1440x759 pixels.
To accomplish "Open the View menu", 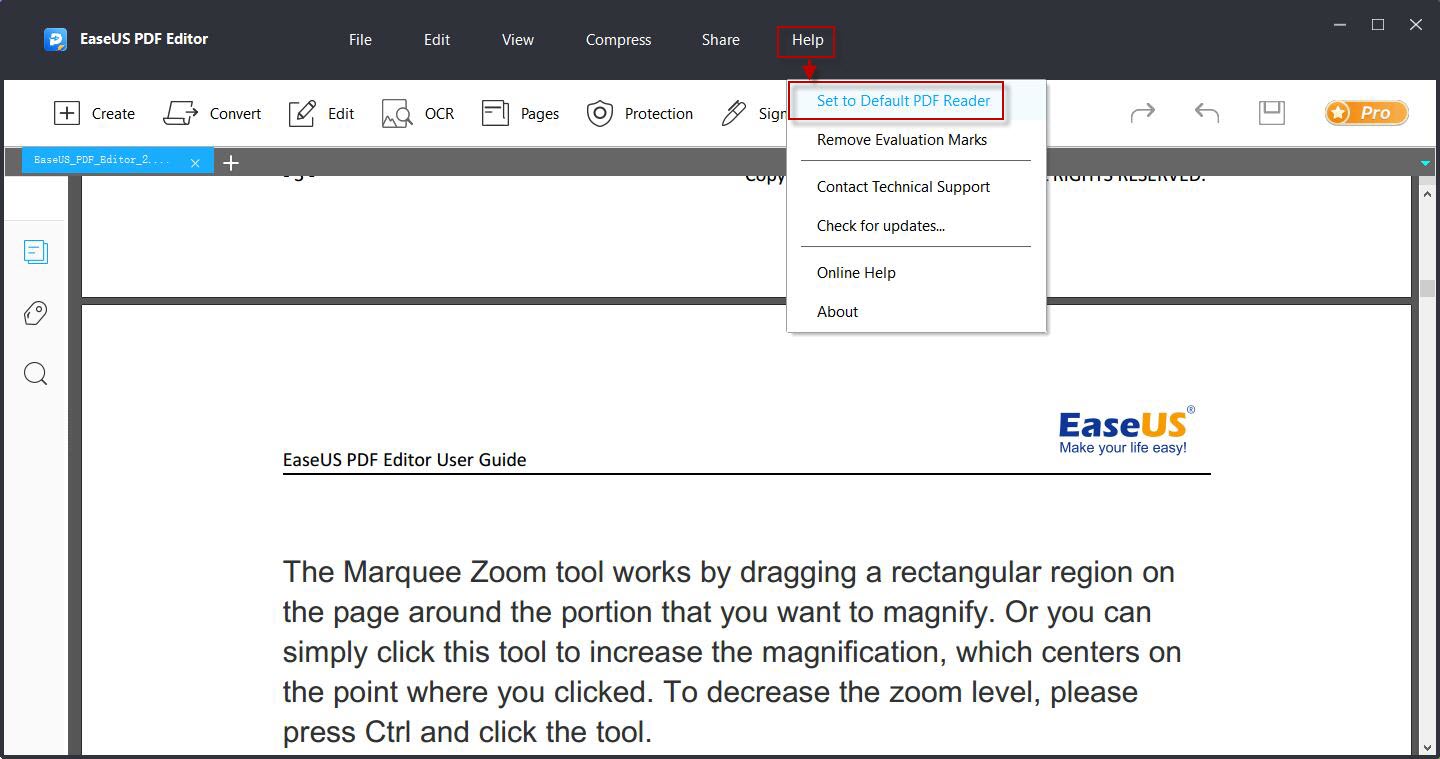I will 518,40.
